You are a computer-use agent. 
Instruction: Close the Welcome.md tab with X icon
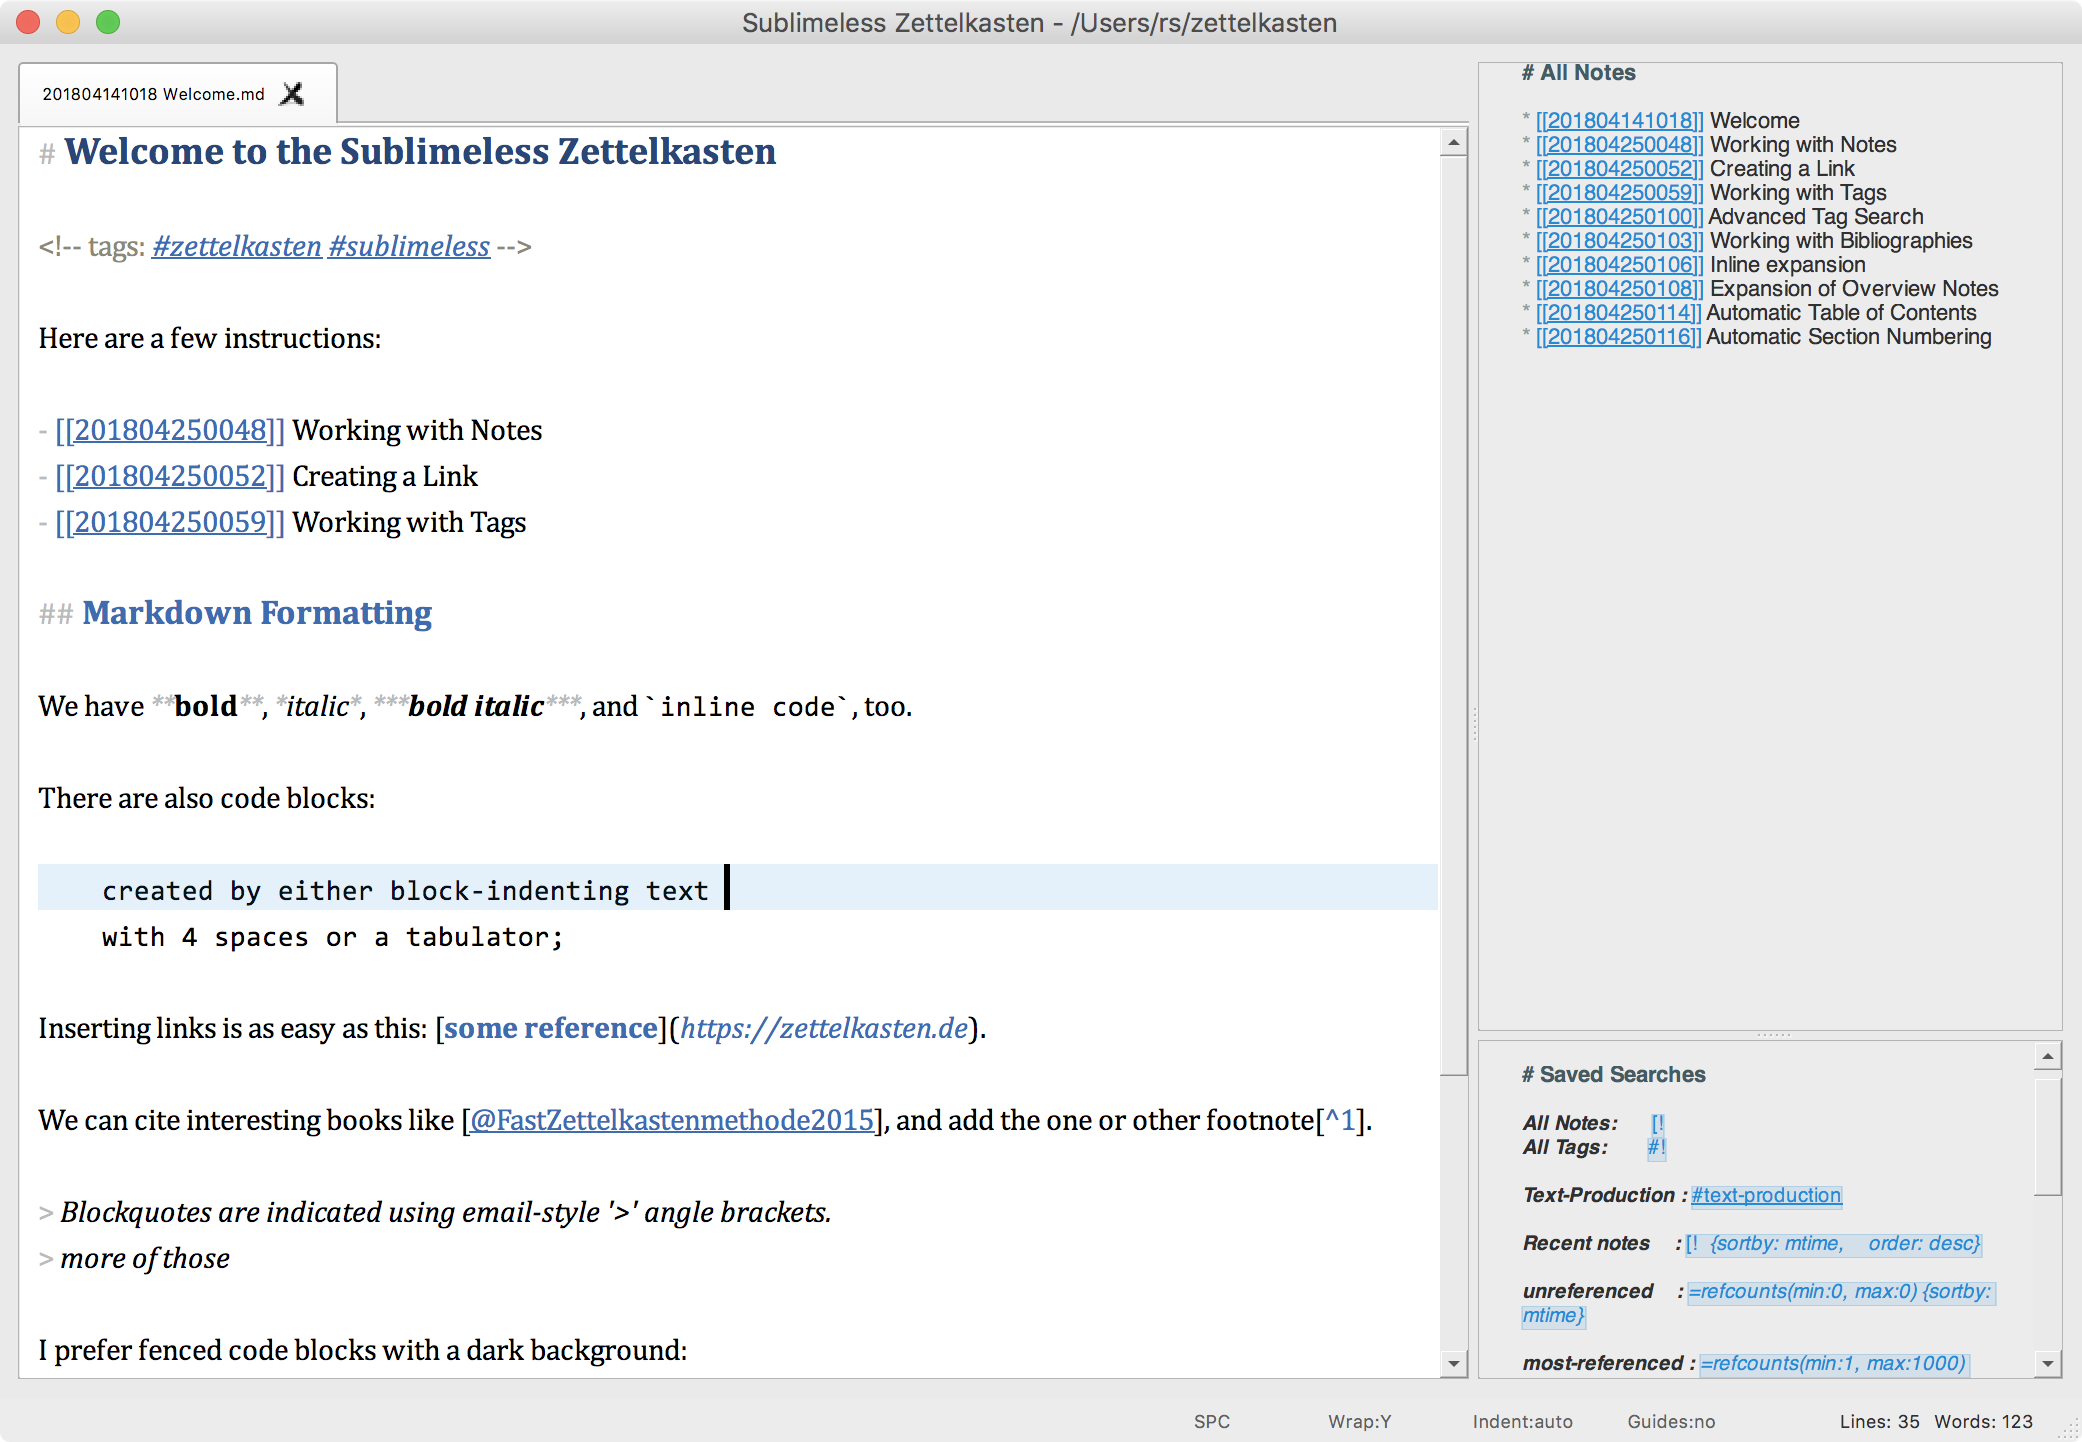(x=292, y=94)
